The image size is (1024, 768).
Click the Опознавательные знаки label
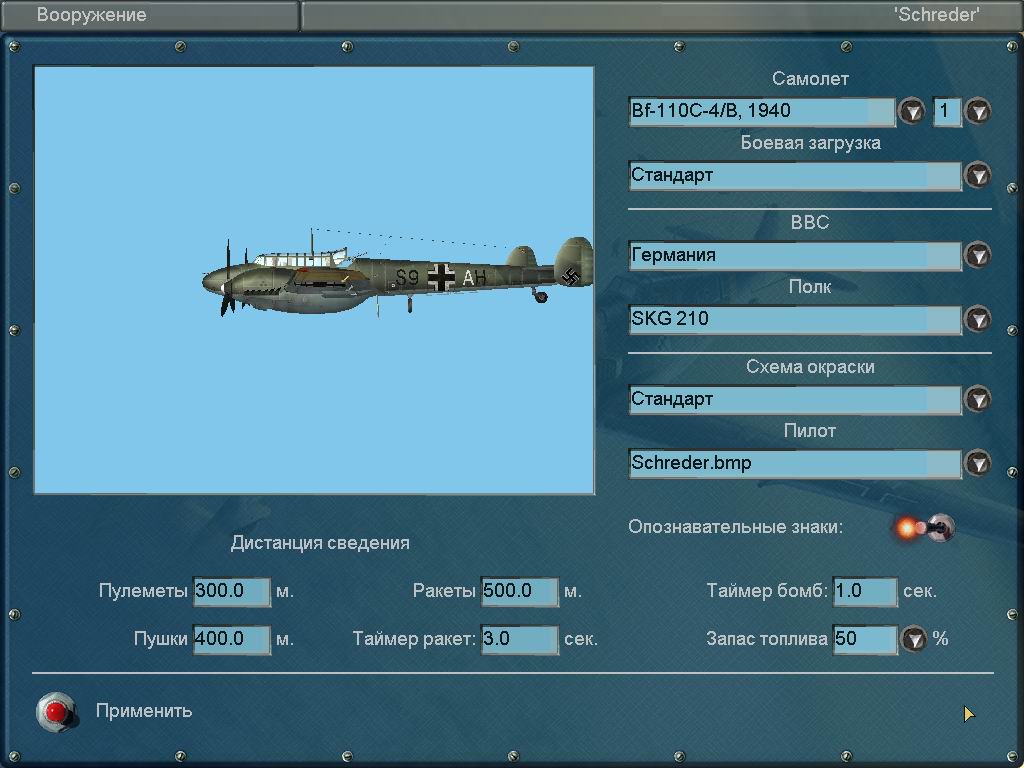[x=735, y=527]
